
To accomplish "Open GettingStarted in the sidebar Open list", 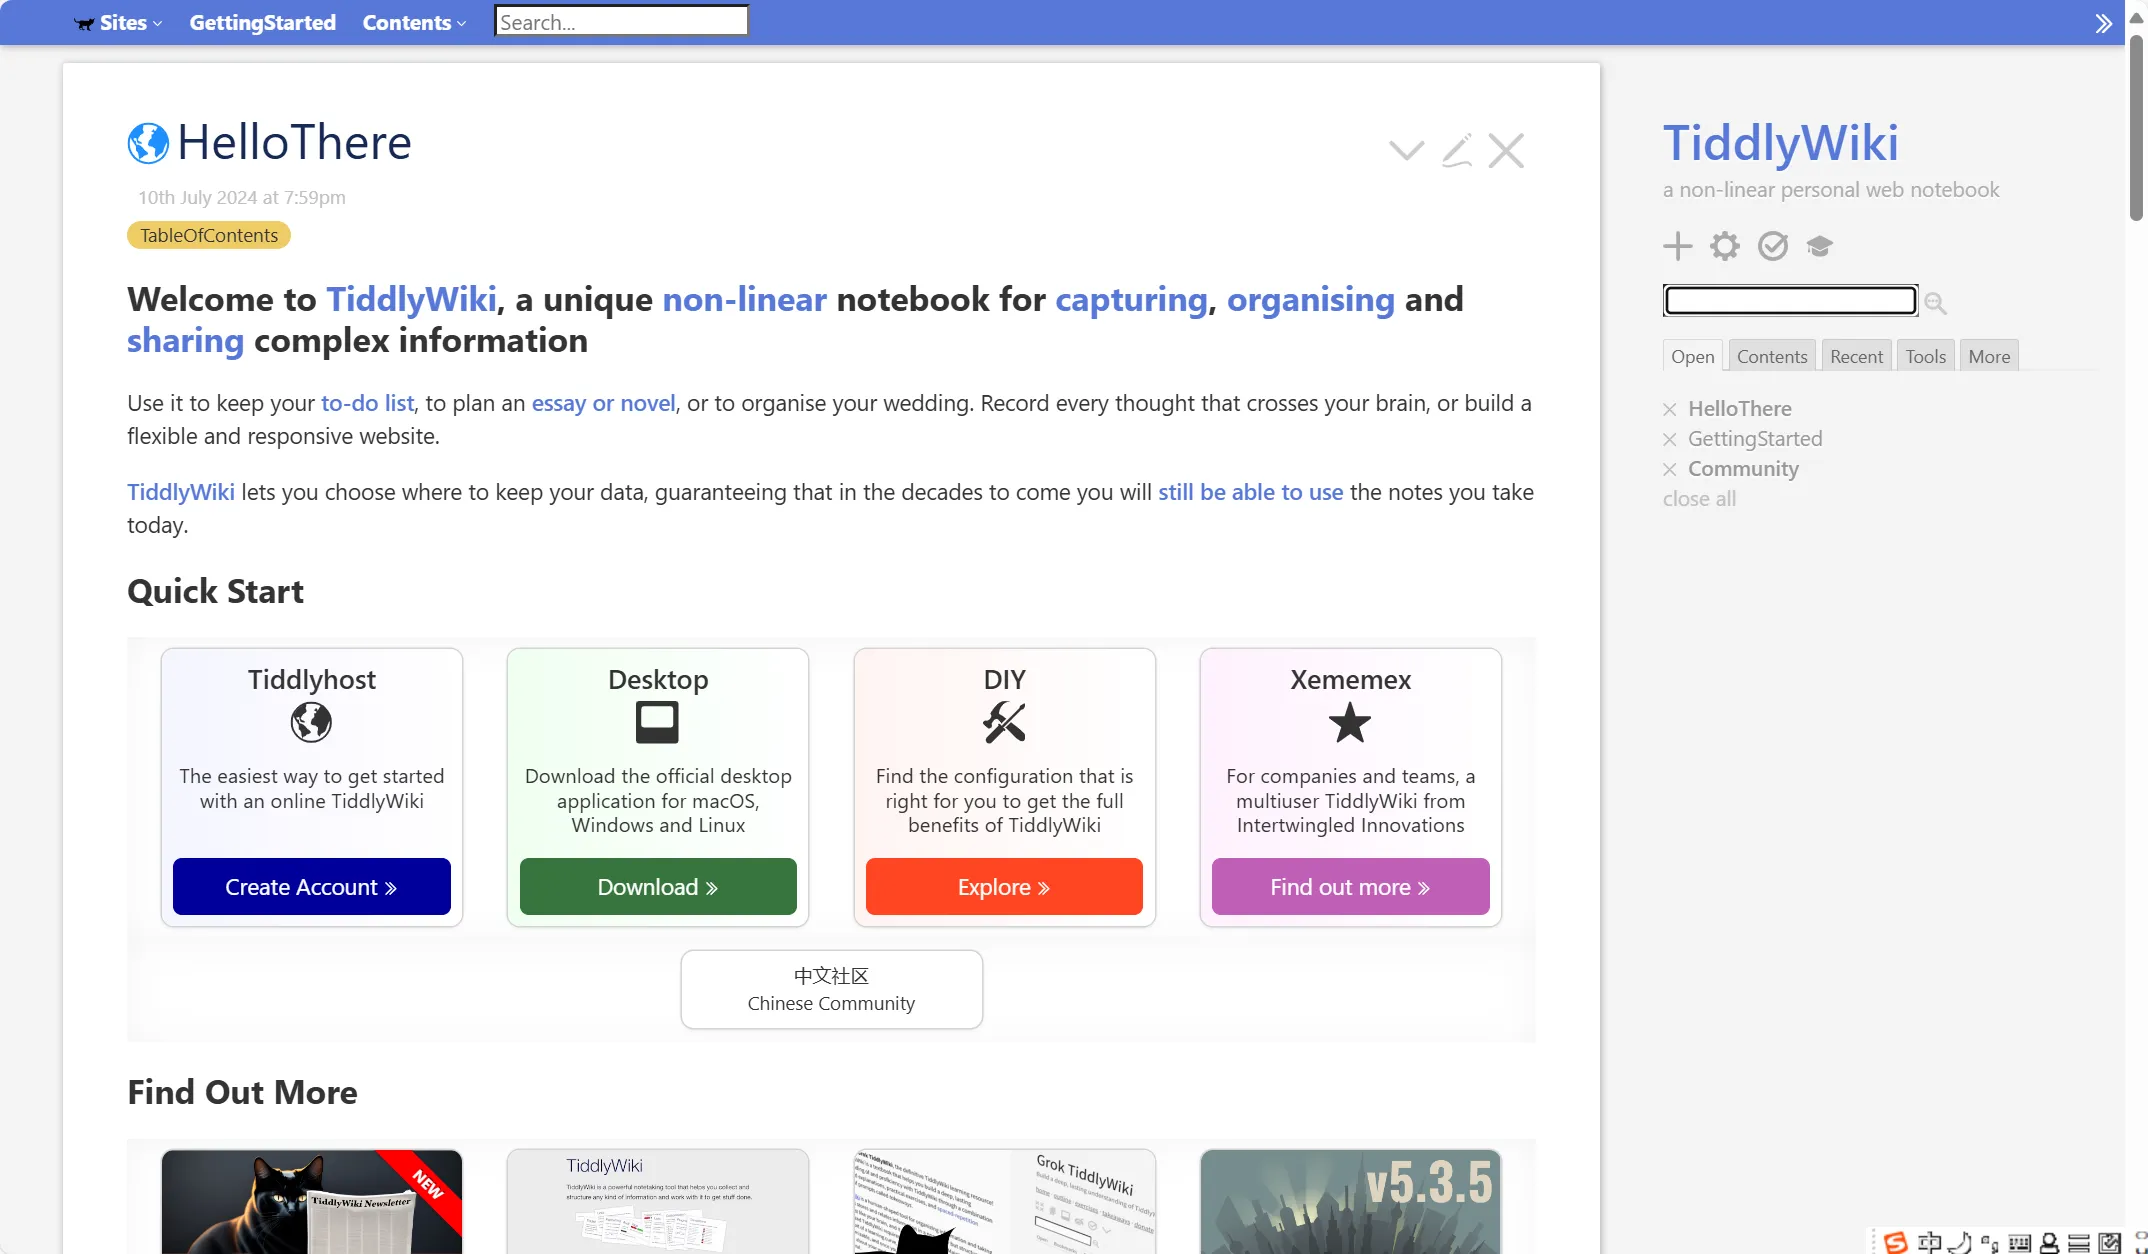I will click(x=1755, y=439).
